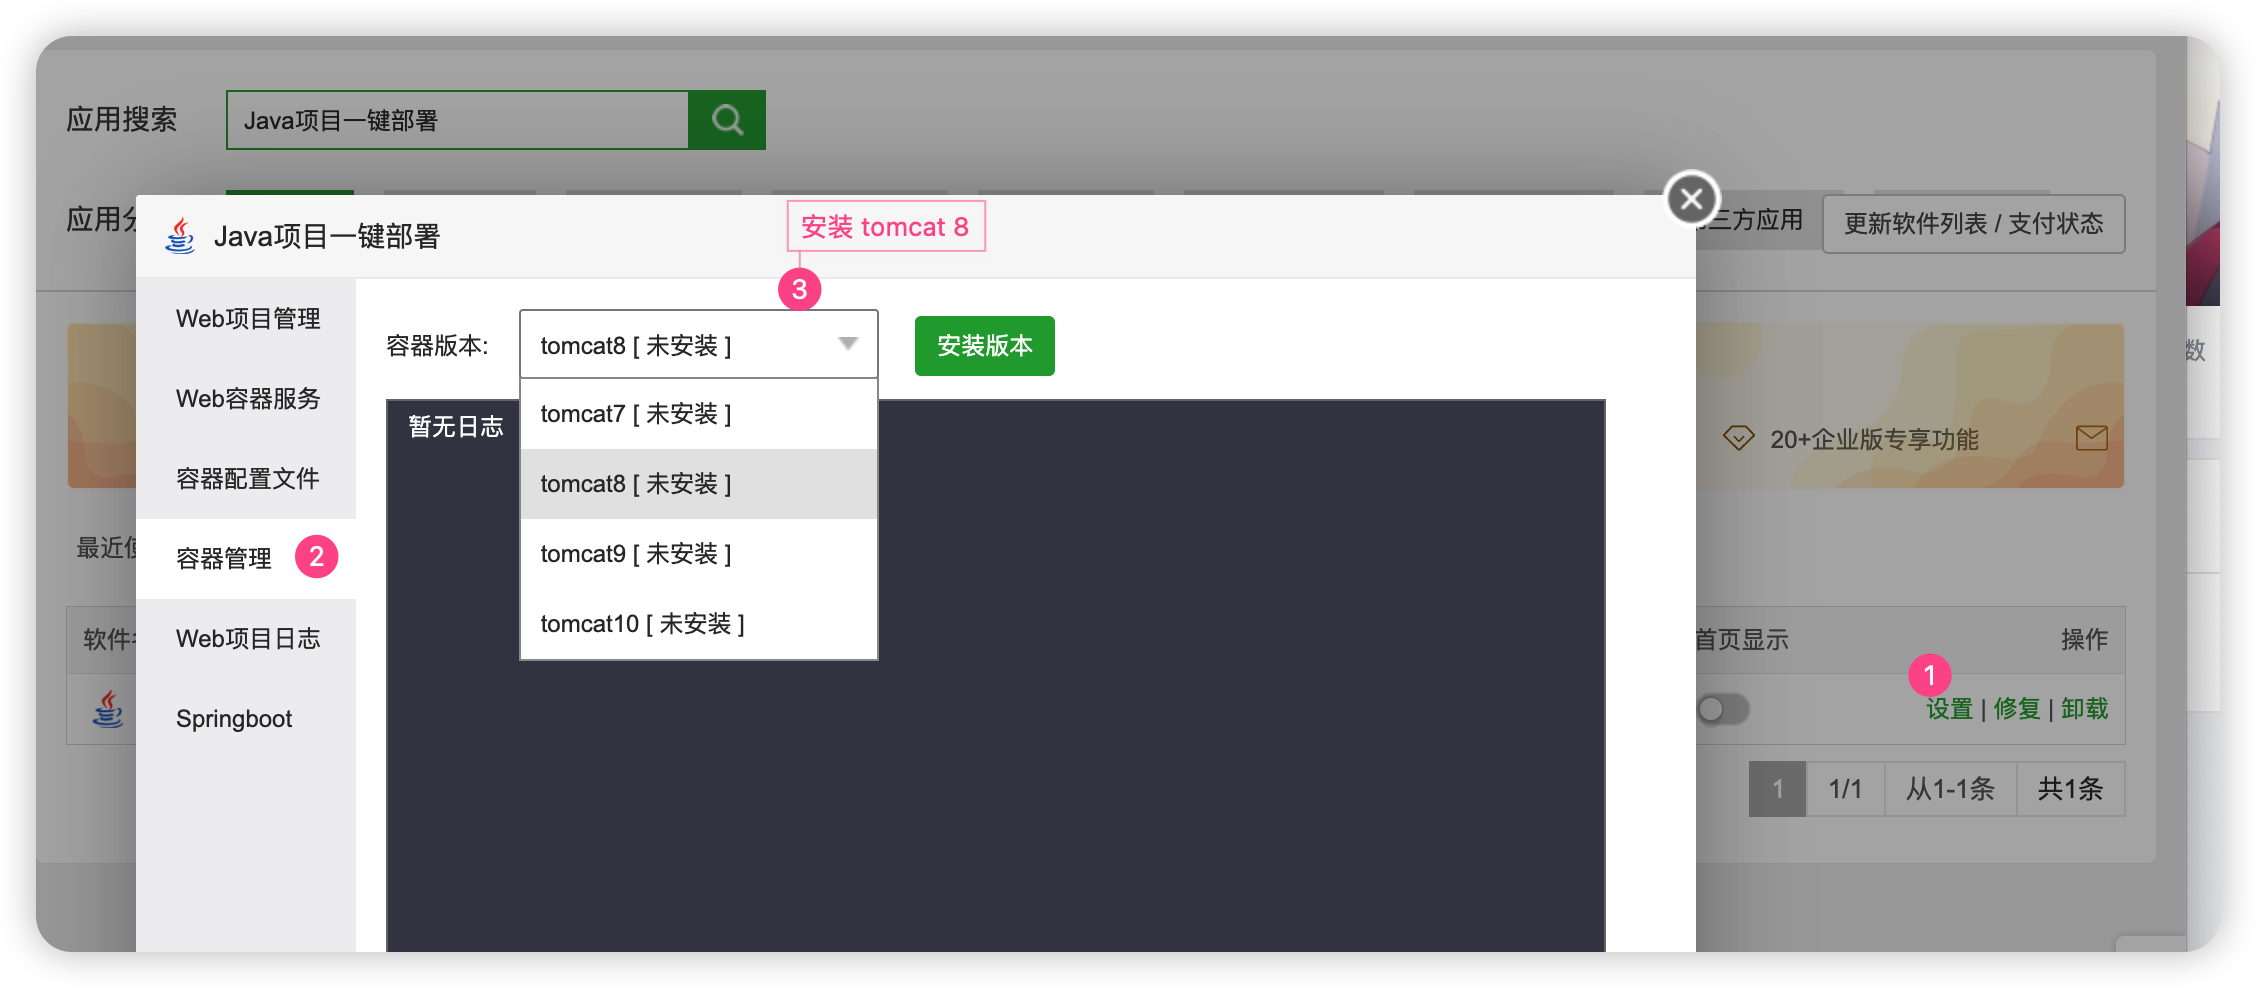The width and height of the screenshot is (2256, 988).
Task: Click the 应用搜索 input field
Action: click(x=458, y=120)
